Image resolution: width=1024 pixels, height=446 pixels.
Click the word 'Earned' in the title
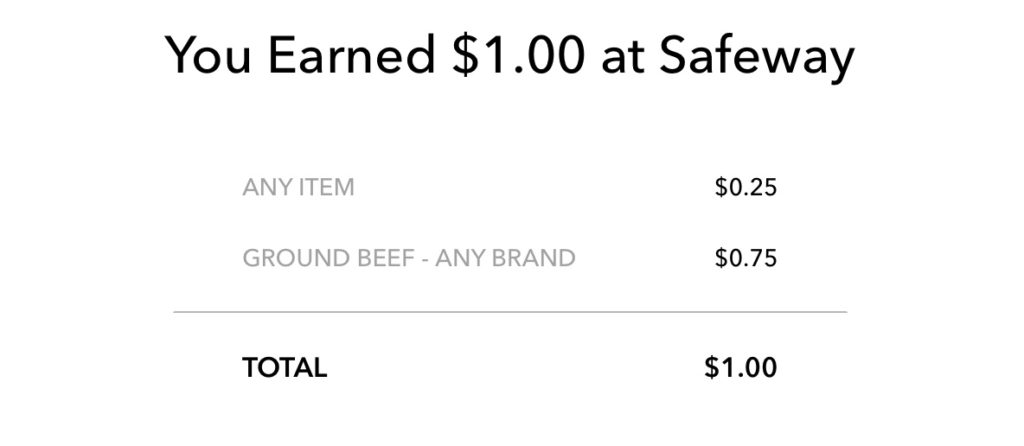[x=351, y=55]
